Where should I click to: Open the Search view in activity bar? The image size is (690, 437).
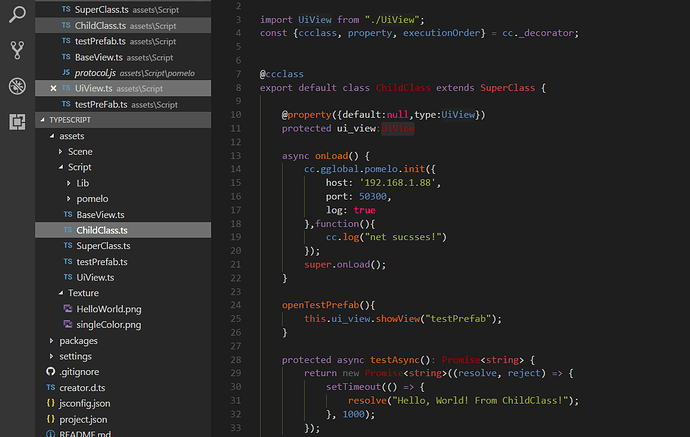click(x=17, y=15)
